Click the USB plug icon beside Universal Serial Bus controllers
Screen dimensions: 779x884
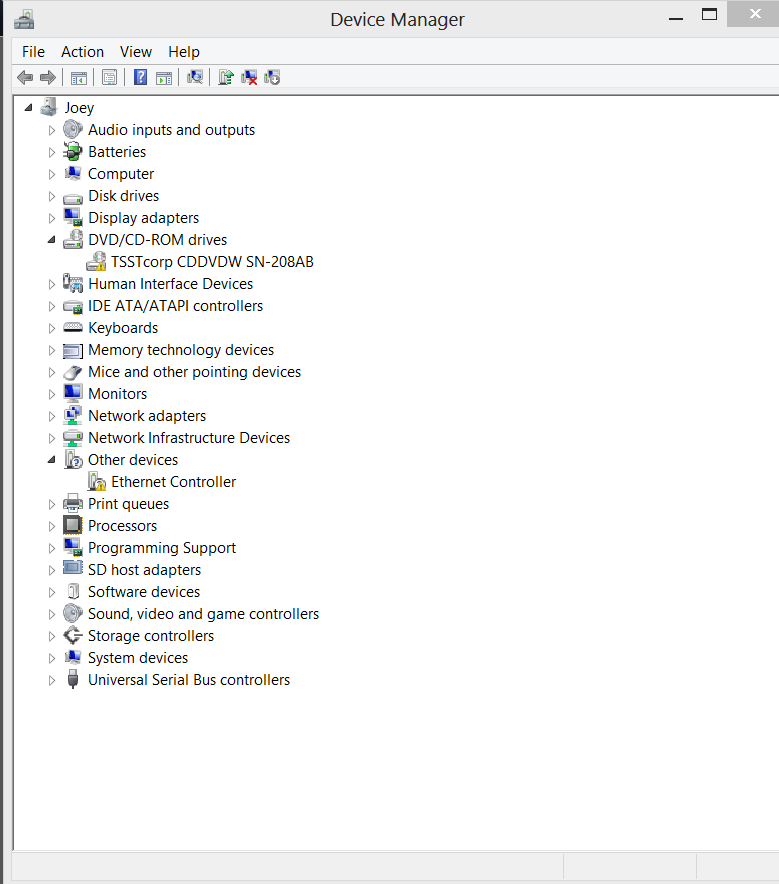(x=73, y=679)
